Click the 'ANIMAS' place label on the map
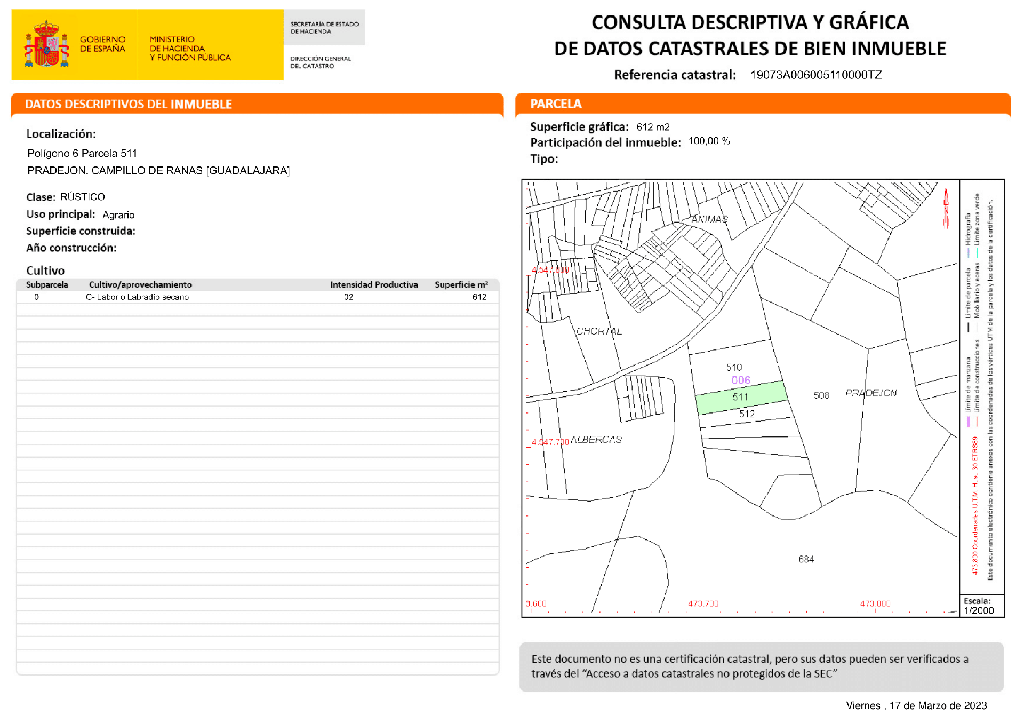This screenshot has width=1024, height=723. click(709, 219)
